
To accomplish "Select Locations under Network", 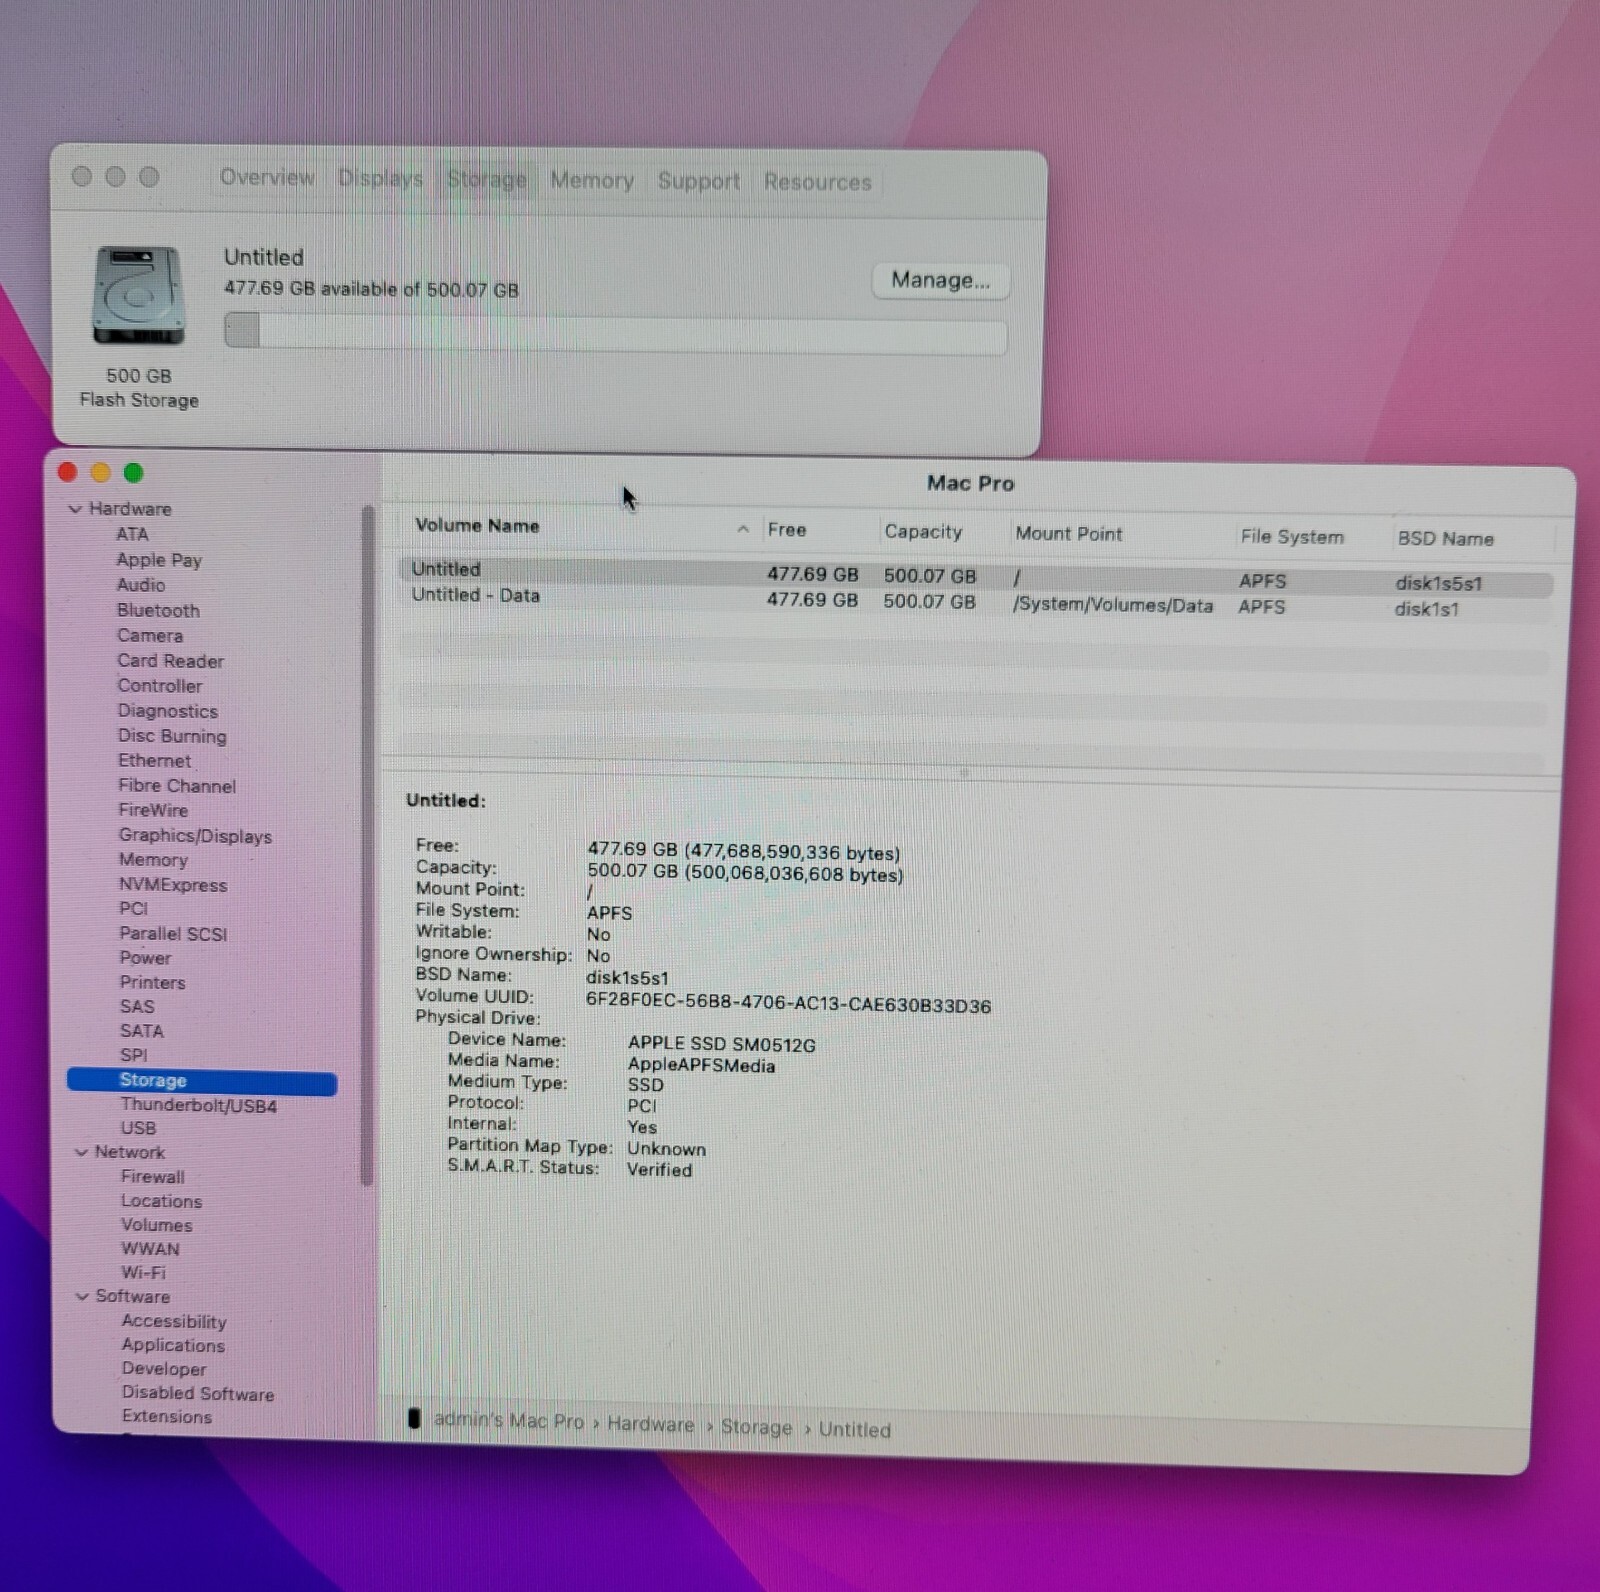I will click(x=161, y=1201).
